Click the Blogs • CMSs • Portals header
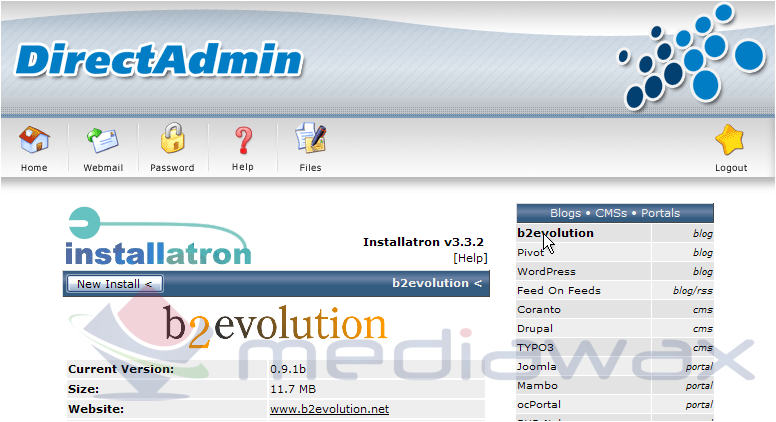 [615, 213]
